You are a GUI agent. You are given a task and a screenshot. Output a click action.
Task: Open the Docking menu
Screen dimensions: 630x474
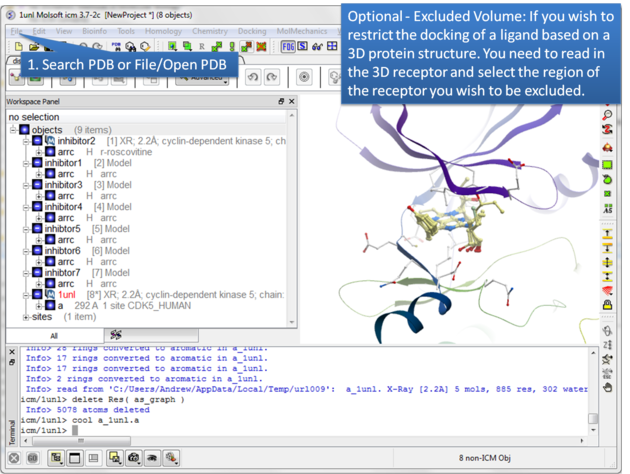click(252, 31)
